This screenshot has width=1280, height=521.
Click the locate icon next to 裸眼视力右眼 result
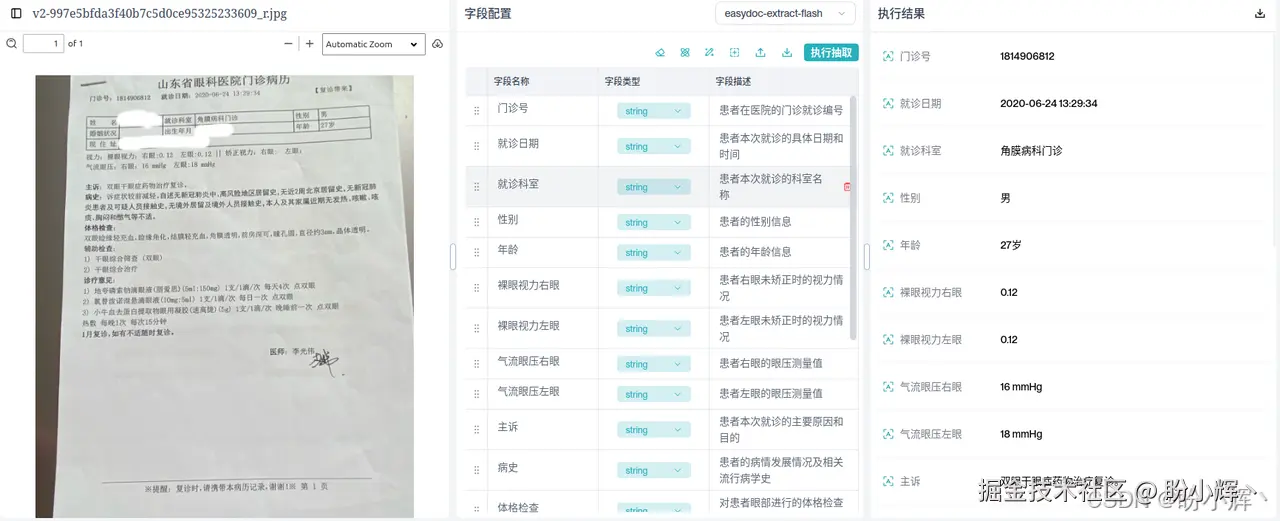tap(888, 292)
